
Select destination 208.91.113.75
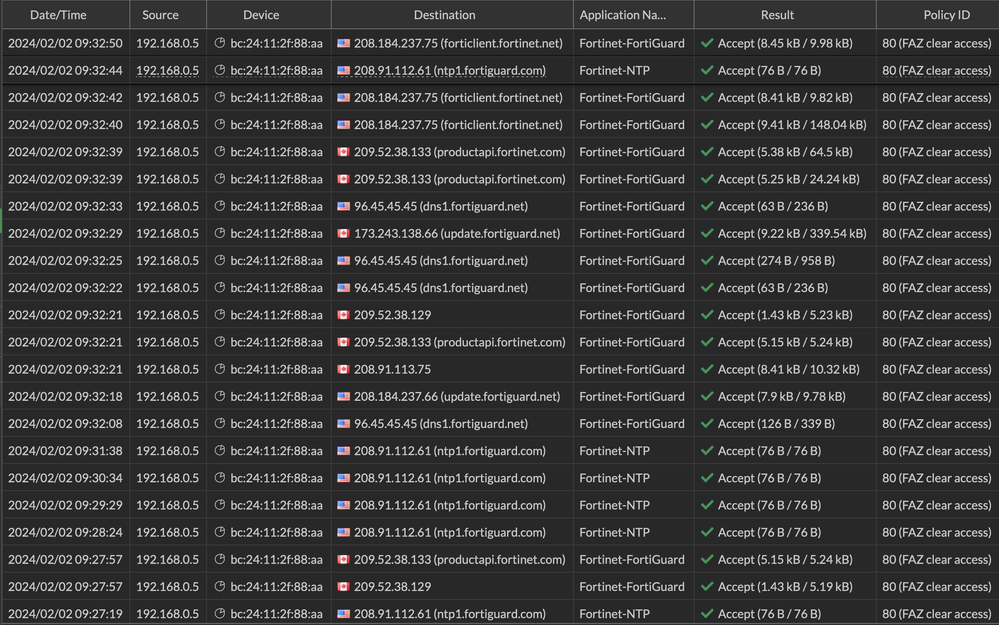tap(392, 370)
